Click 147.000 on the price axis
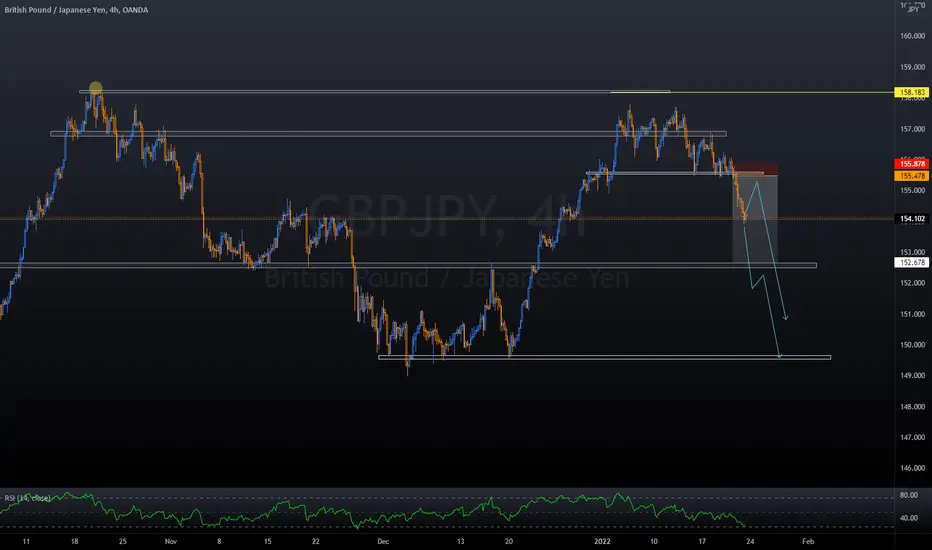 [912, 438]
